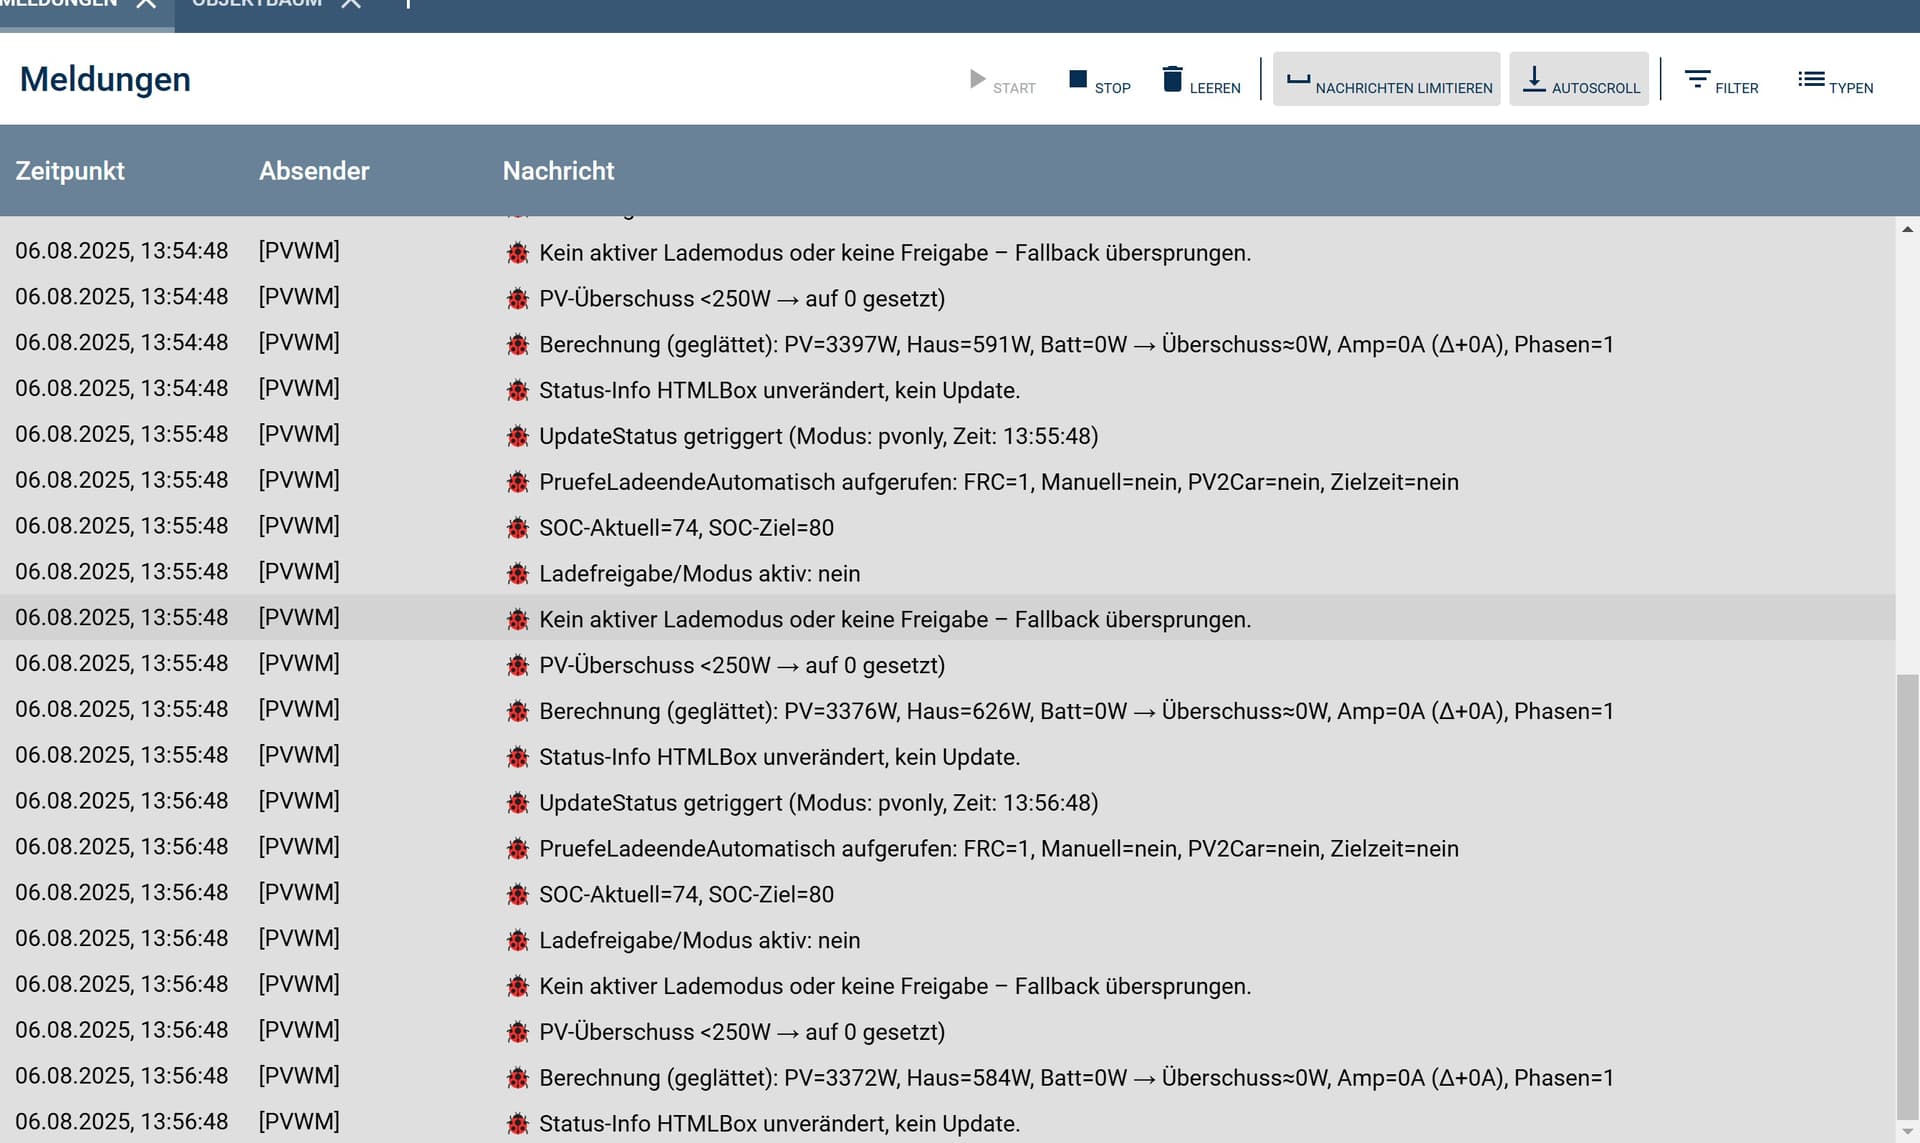Click the Nachricht column header
The width and height of the screenshot is (1920, 1143).
[x=558, y=171]
